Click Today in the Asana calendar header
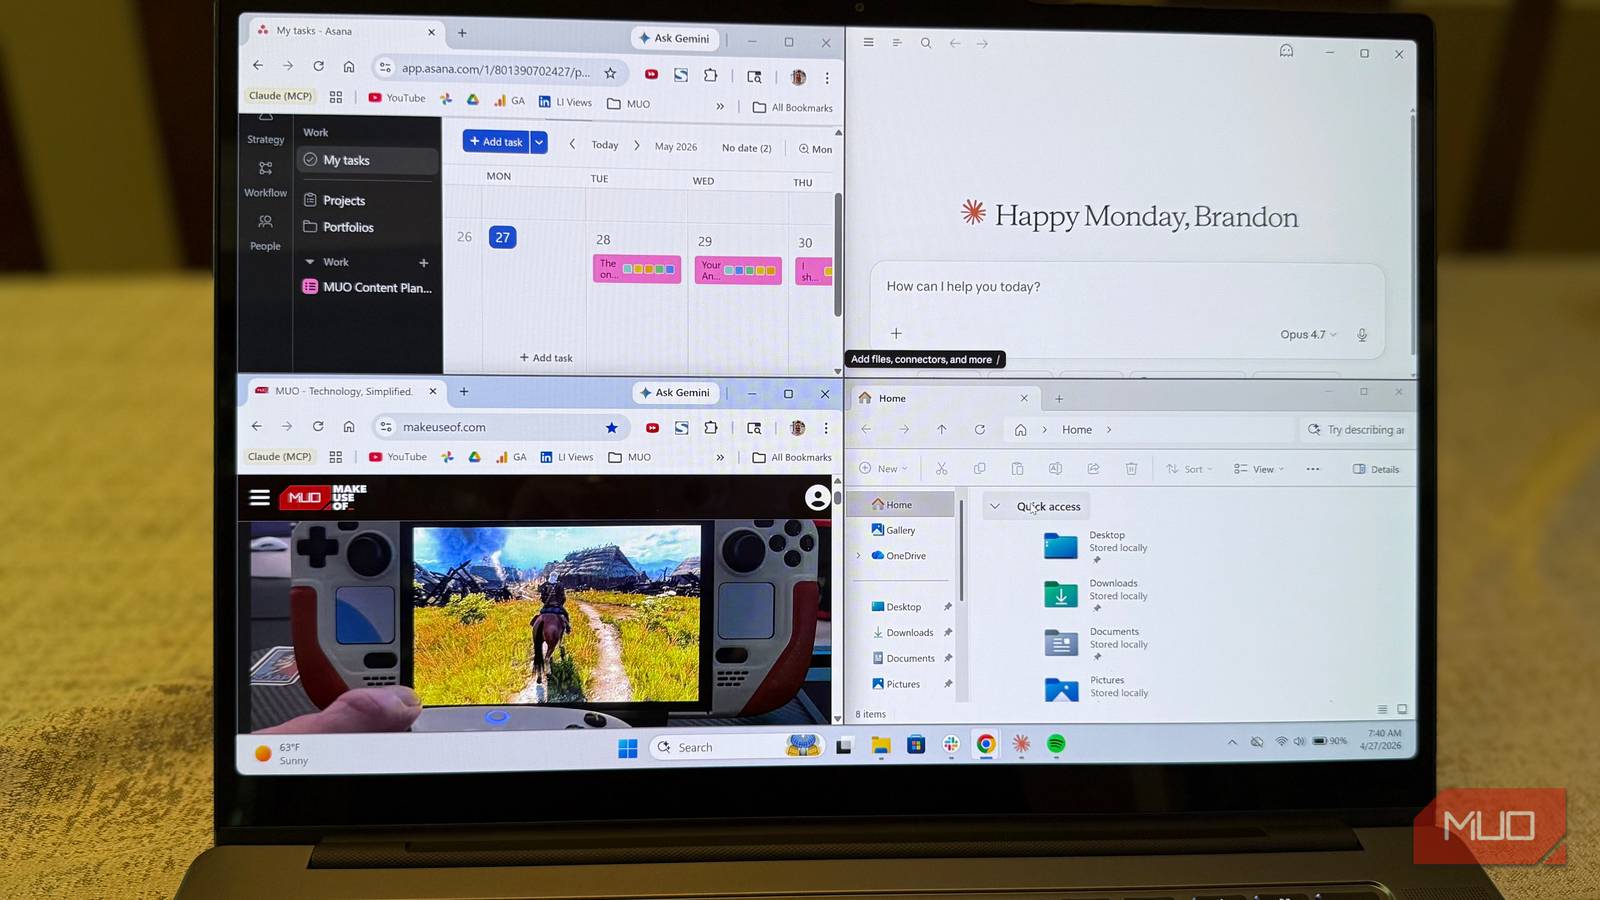Image resolution: width=1600 pixels, height=900 pixels. pyautogui.click(x=604, y=144)
